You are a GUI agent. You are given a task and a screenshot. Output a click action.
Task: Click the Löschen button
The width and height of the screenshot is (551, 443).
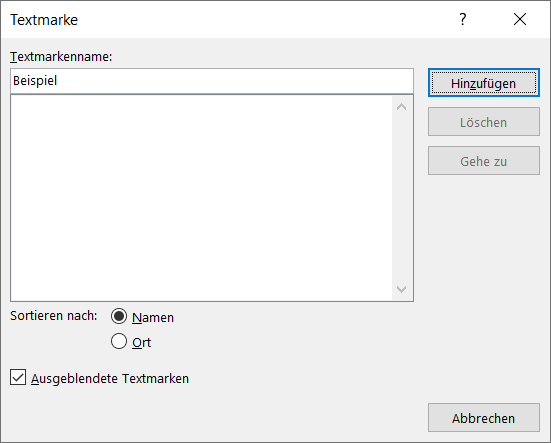(484, 122)
